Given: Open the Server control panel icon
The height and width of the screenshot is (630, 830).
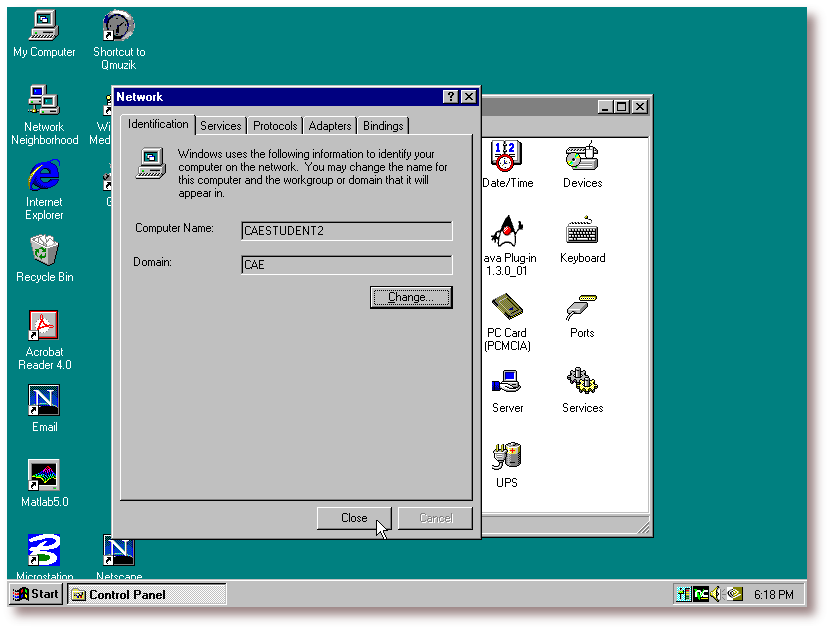Looking at the screenshot, I should (x=507, y=382).
